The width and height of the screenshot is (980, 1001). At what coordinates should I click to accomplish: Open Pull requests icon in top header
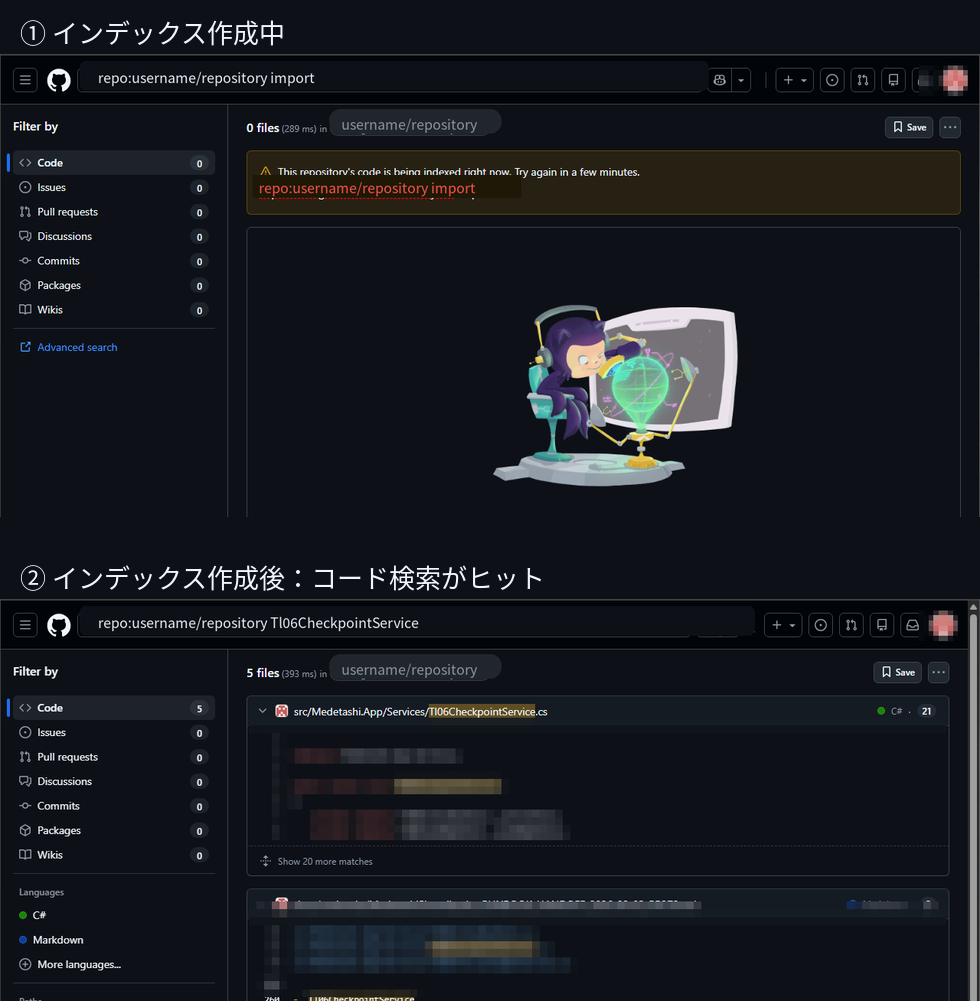coord(863,80)
